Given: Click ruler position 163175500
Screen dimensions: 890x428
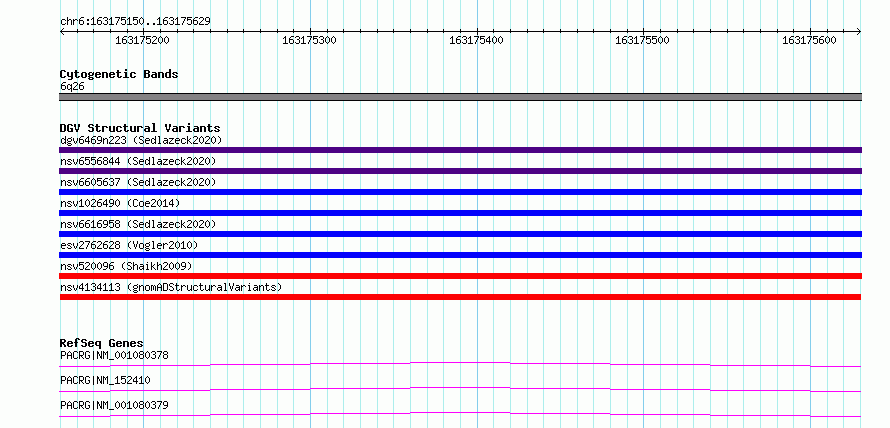Looking at the screenshot, I should tap(642, 40).
